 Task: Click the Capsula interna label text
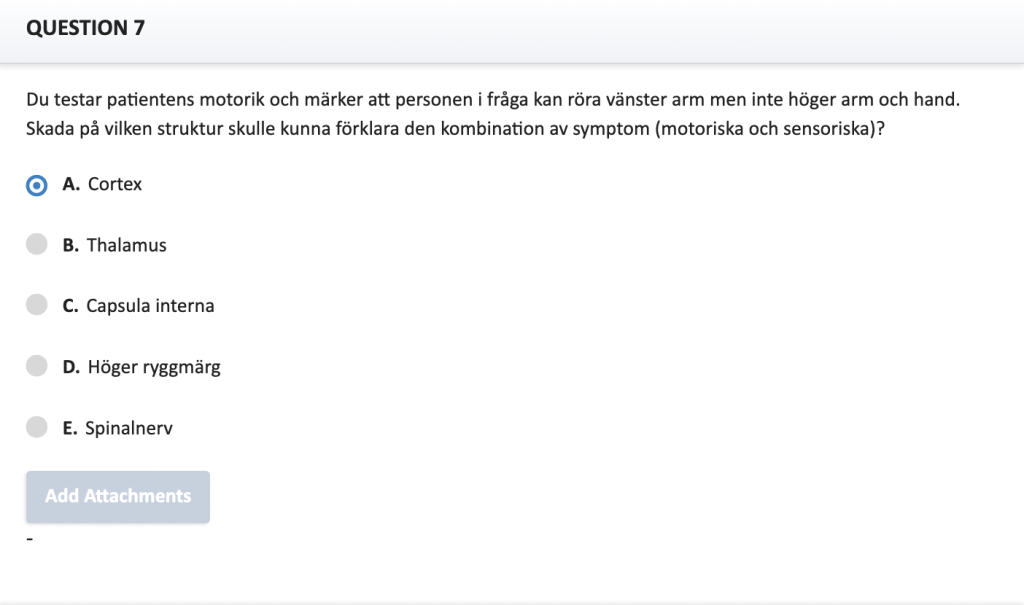click(150, 306)
